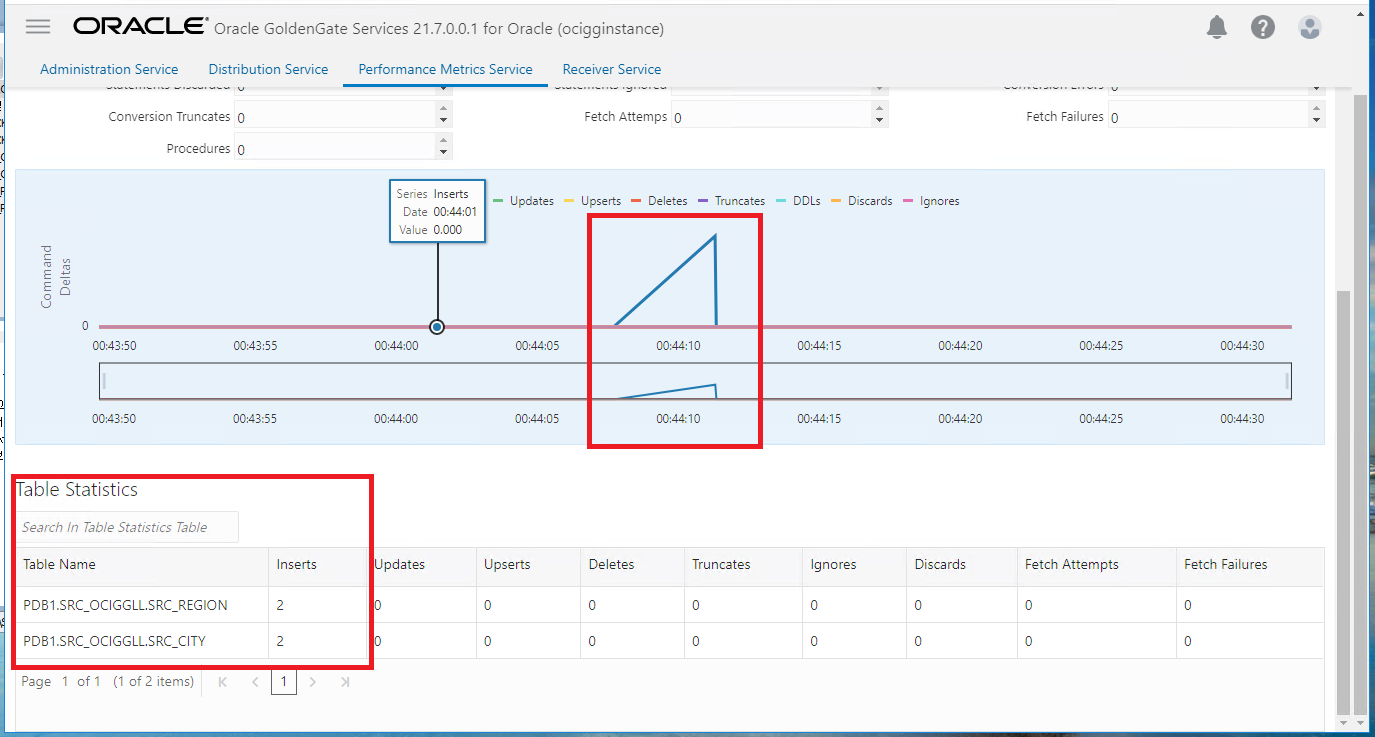Click the Fetch Attemps input field
1375x737 pixels.
[771, 117]
